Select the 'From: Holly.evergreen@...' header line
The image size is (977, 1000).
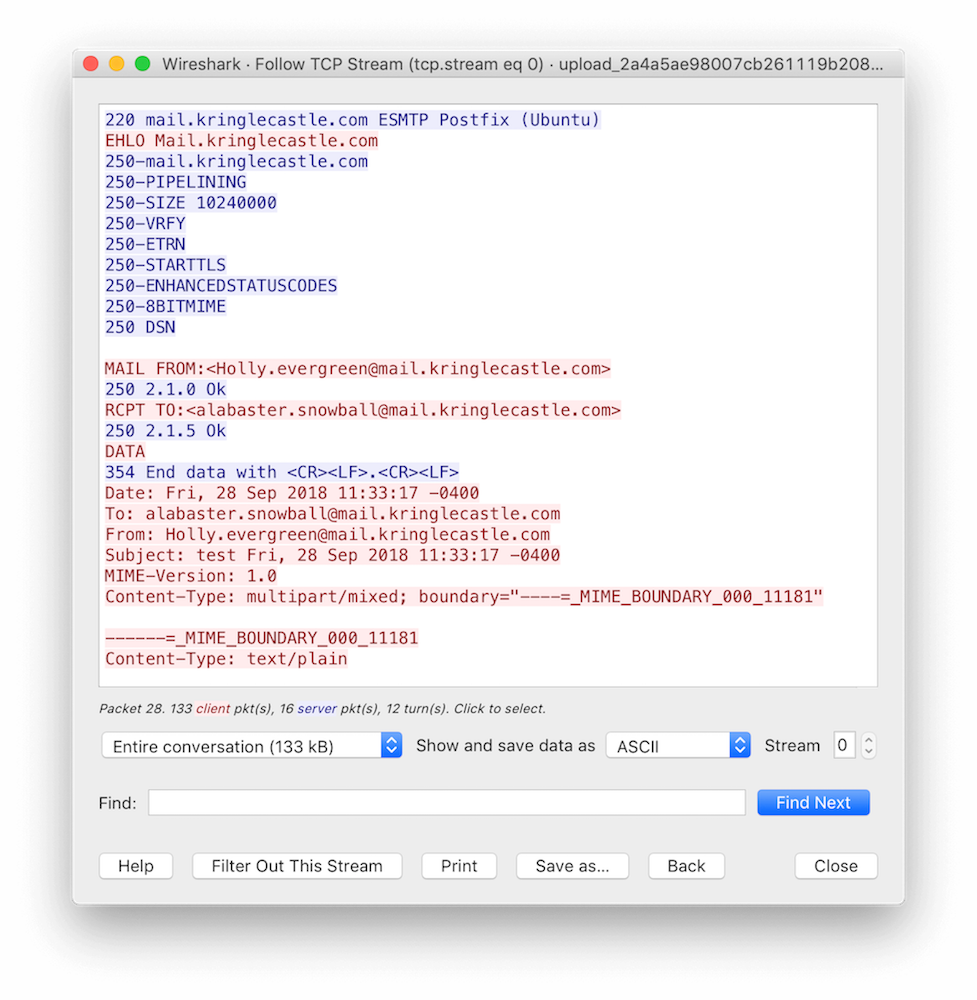click(327, 534)
